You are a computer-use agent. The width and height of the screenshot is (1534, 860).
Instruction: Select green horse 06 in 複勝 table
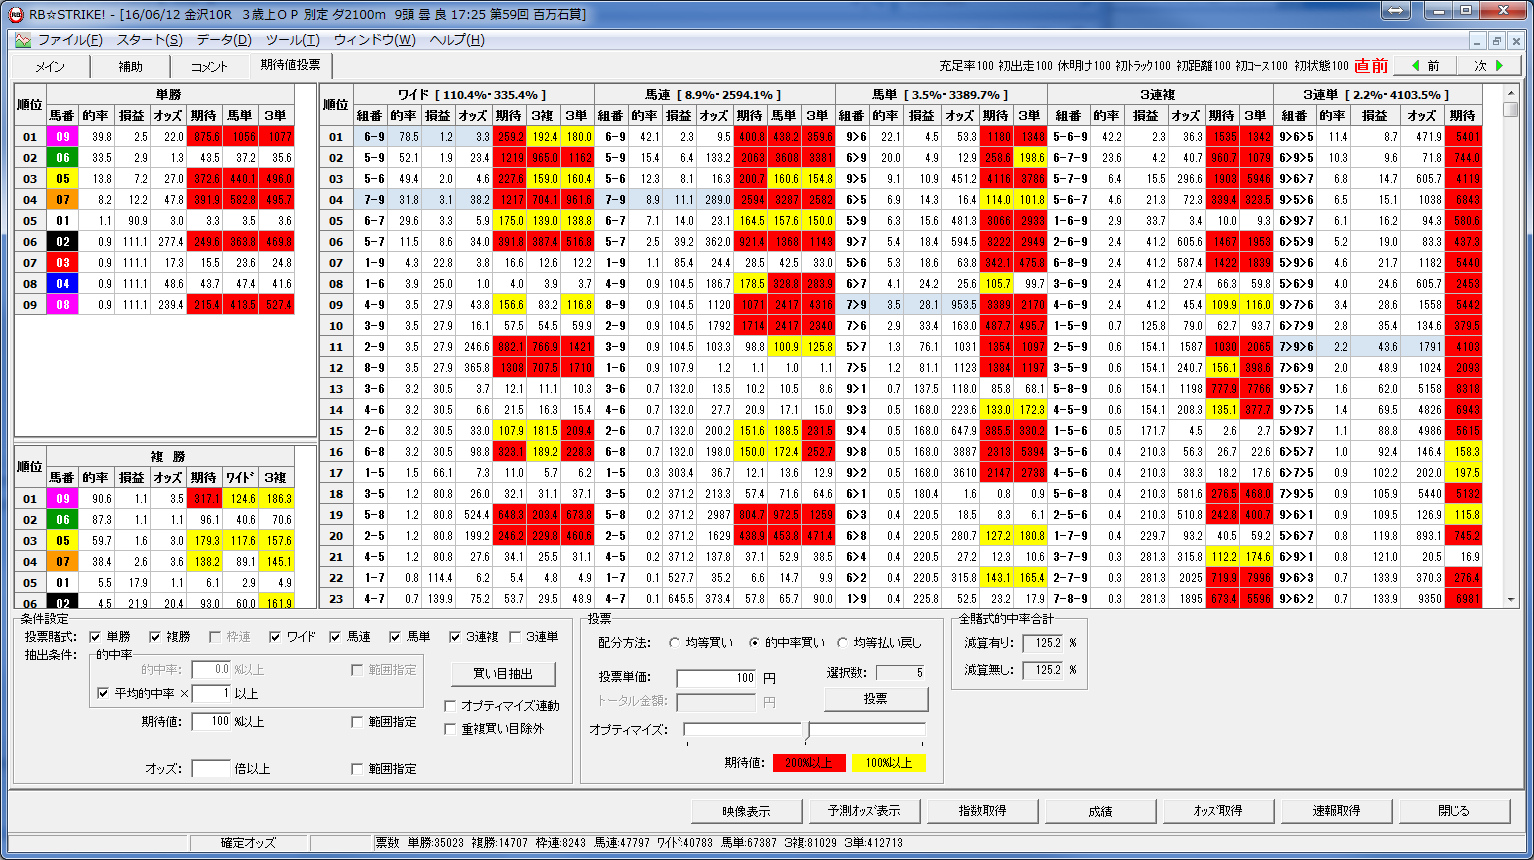(62, 520)
